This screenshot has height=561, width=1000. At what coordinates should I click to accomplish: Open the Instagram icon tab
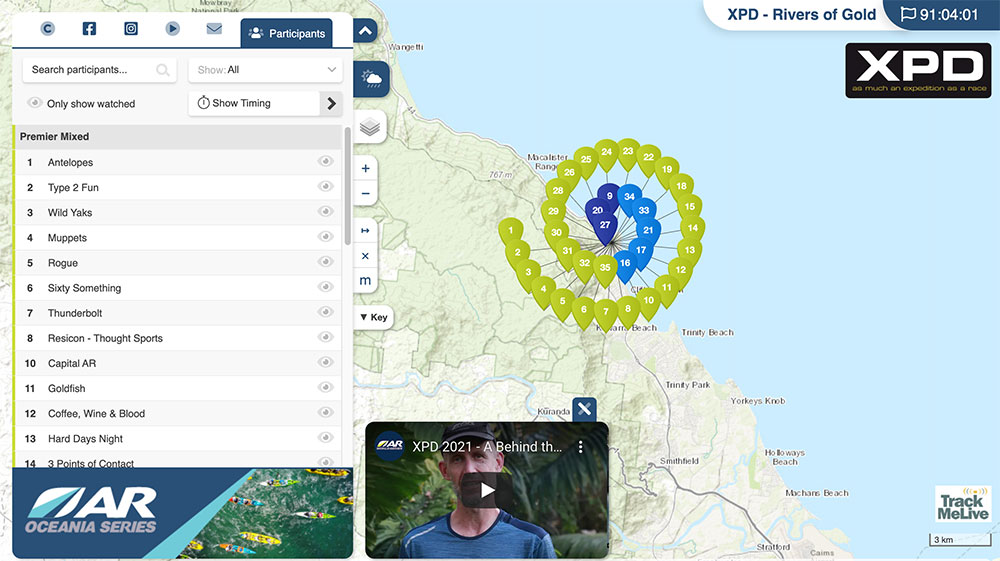pyautogui.click(x=131, y=29)
